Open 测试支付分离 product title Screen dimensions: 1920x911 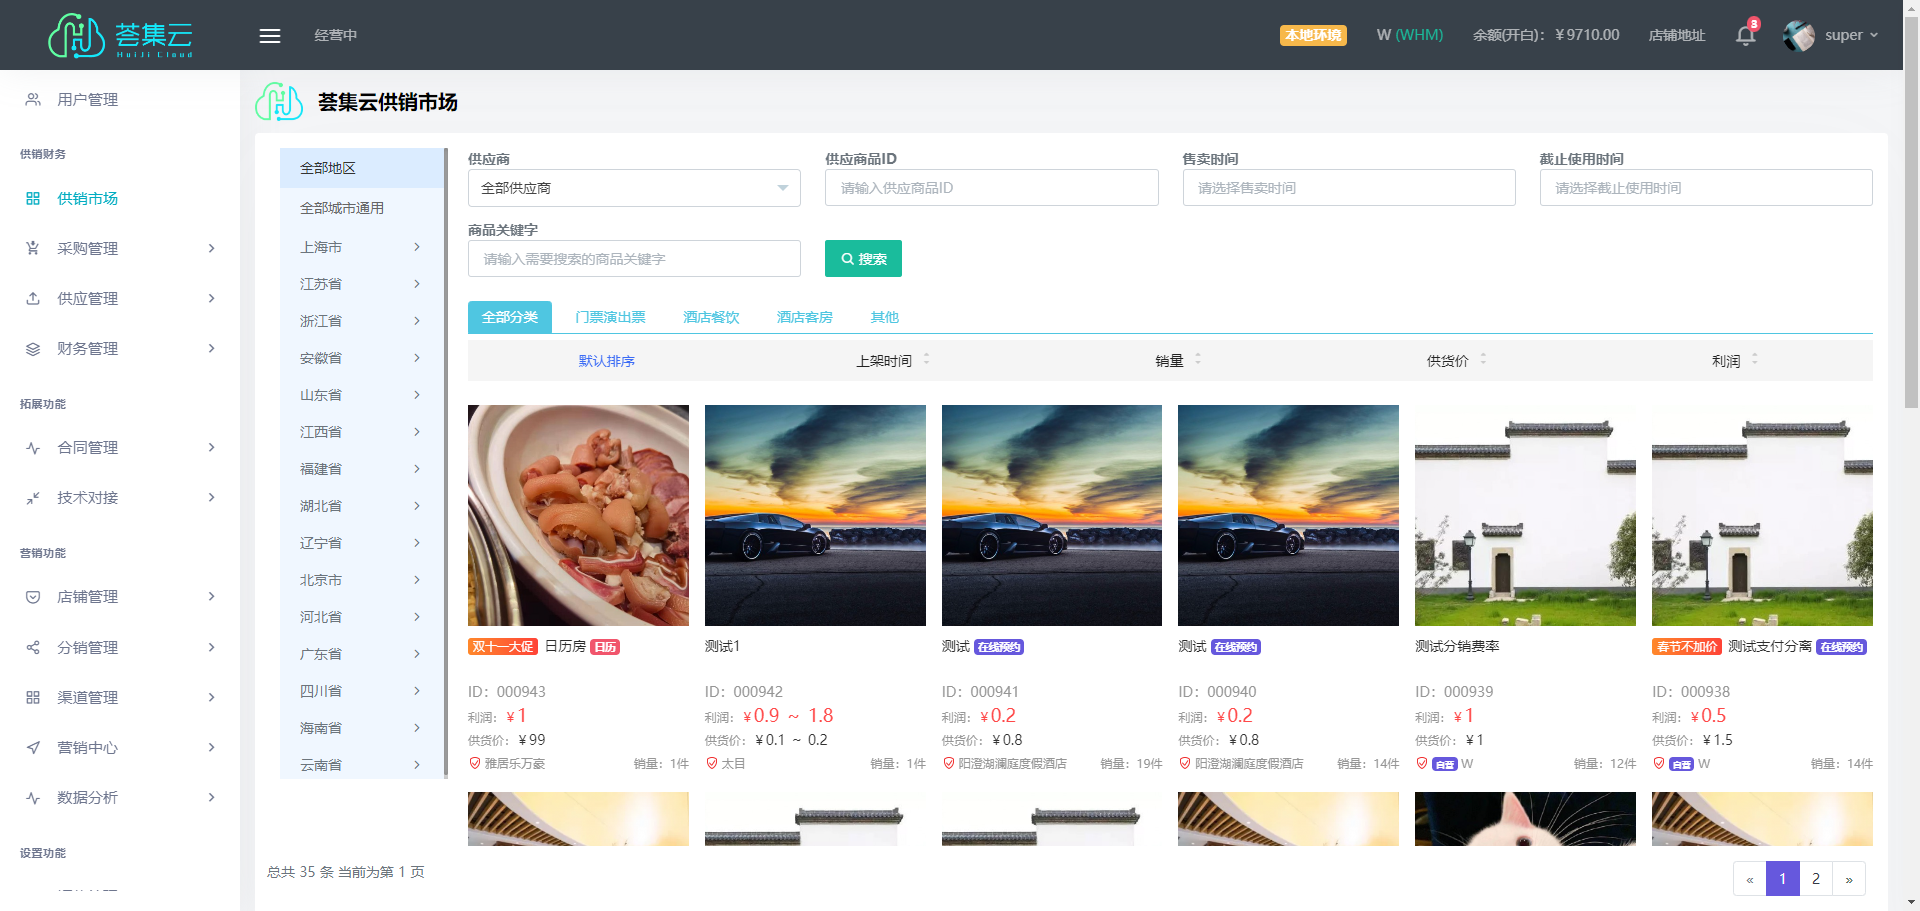coord(1770,647)
